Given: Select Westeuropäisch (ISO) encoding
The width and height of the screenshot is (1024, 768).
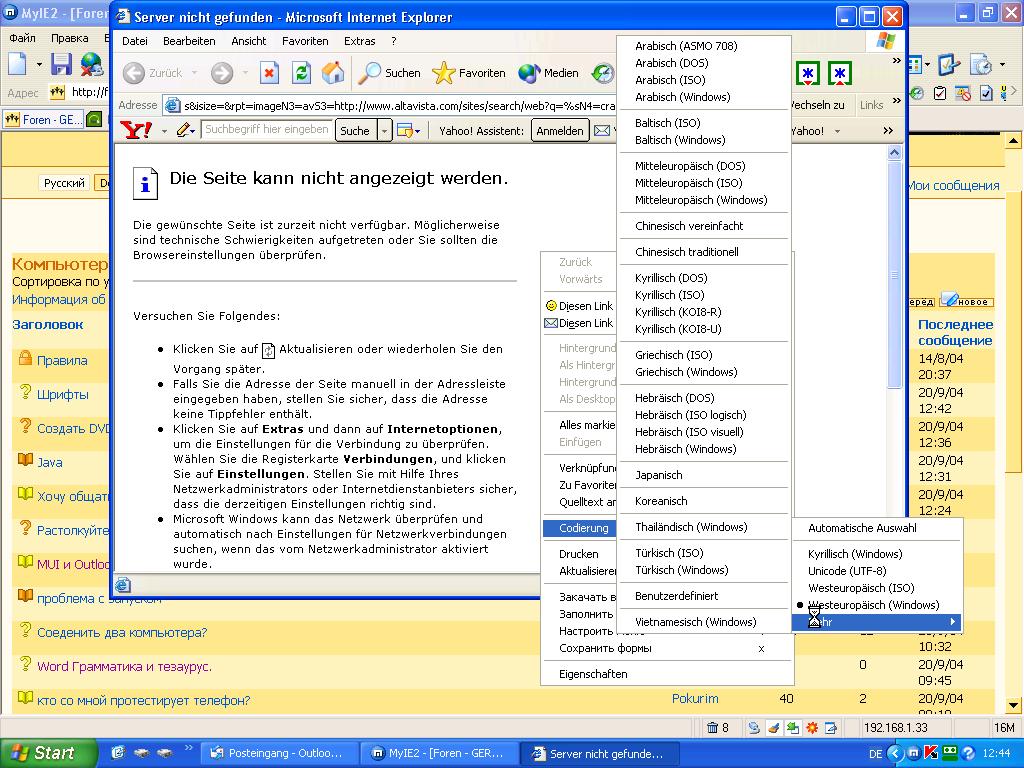Looking at the screenshot, I should coord(861,588).
